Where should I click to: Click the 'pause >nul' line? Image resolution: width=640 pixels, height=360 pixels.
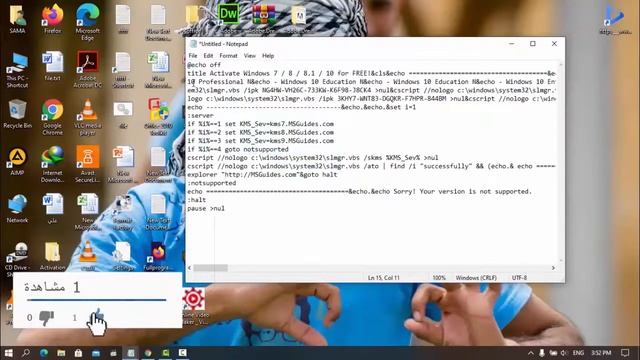(x=206, y=208)
